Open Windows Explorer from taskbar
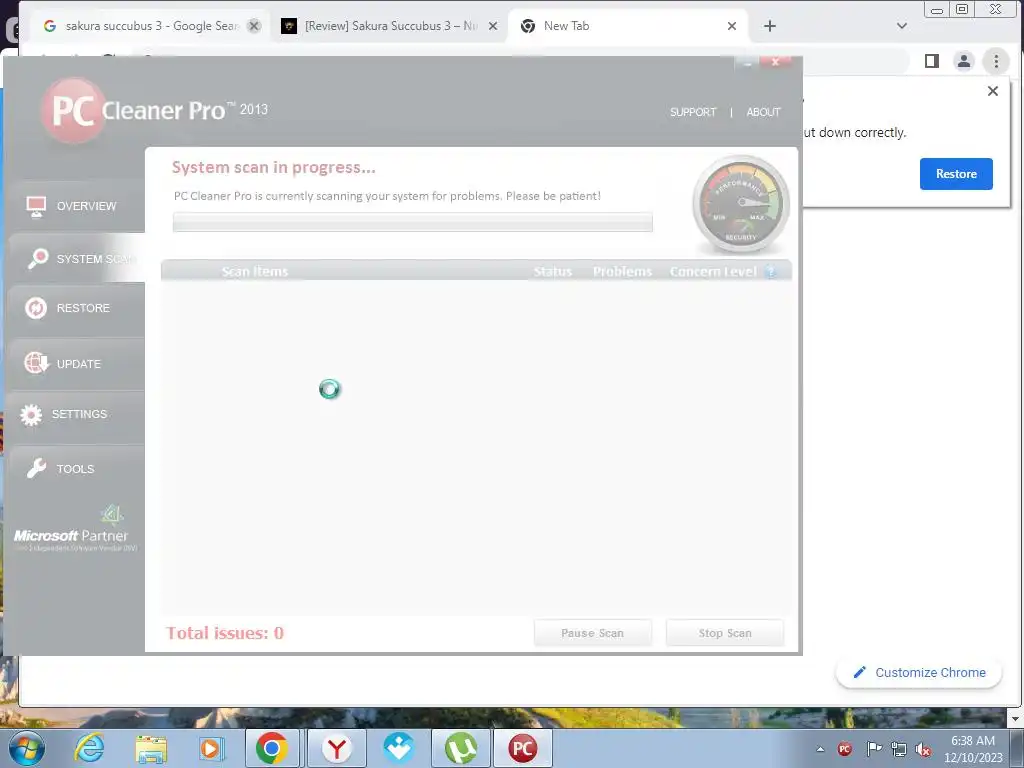Screen dimensions: 1024x768 pyautogui.click(x=151, y=748)
